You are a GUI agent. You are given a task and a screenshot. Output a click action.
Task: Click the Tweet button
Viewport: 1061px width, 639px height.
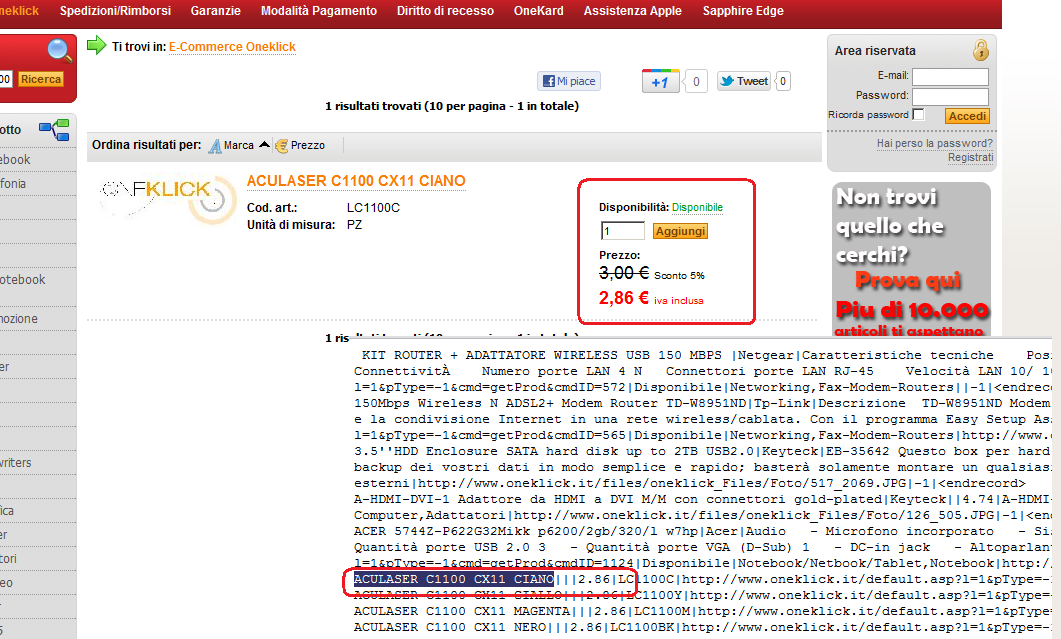pyautogui.click(x=744, y=81)
